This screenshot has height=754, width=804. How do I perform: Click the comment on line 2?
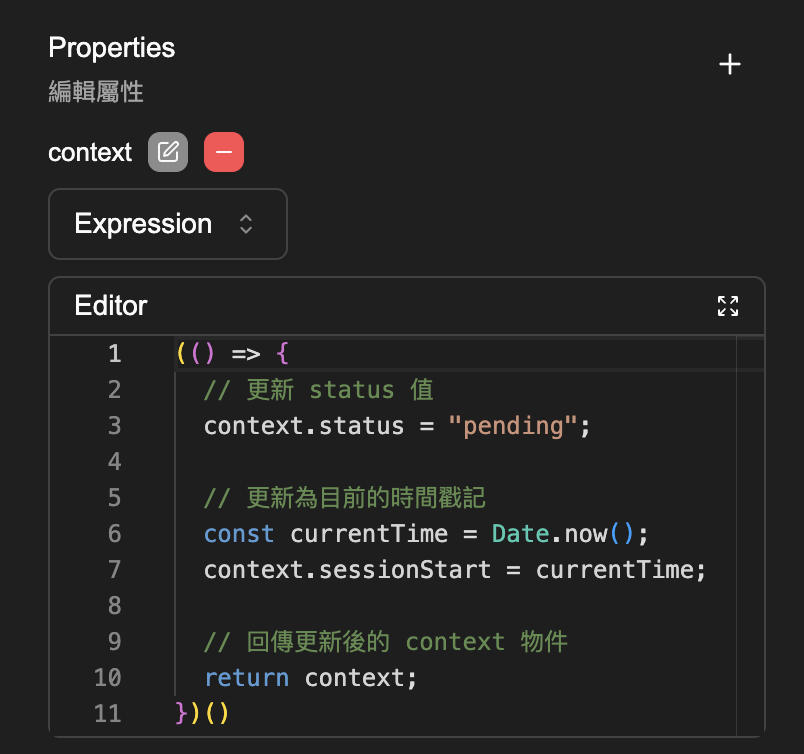[318, 390]
